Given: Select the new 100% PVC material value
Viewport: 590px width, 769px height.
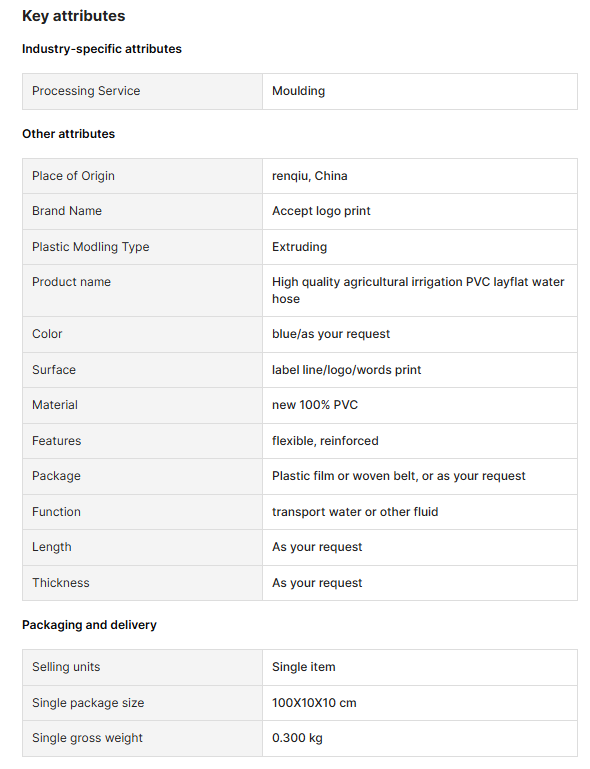Looking at the screenshot, I should click(x=315, y=405).
